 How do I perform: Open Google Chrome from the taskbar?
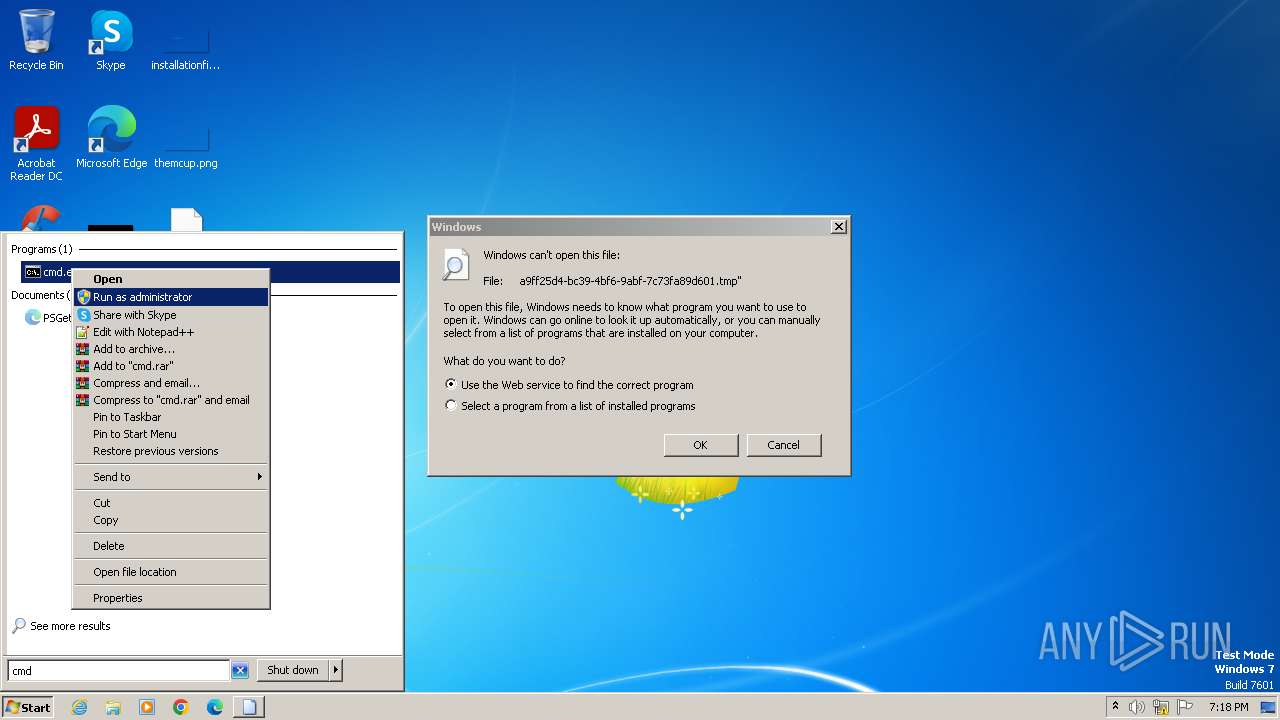pyautogui.click(x=181, y=707)
